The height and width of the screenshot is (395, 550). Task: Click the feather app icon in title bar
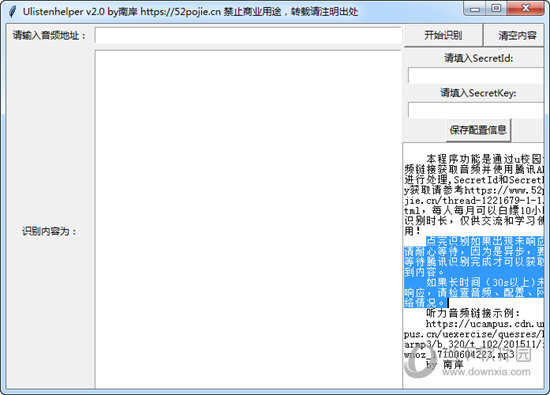(13, 11)
